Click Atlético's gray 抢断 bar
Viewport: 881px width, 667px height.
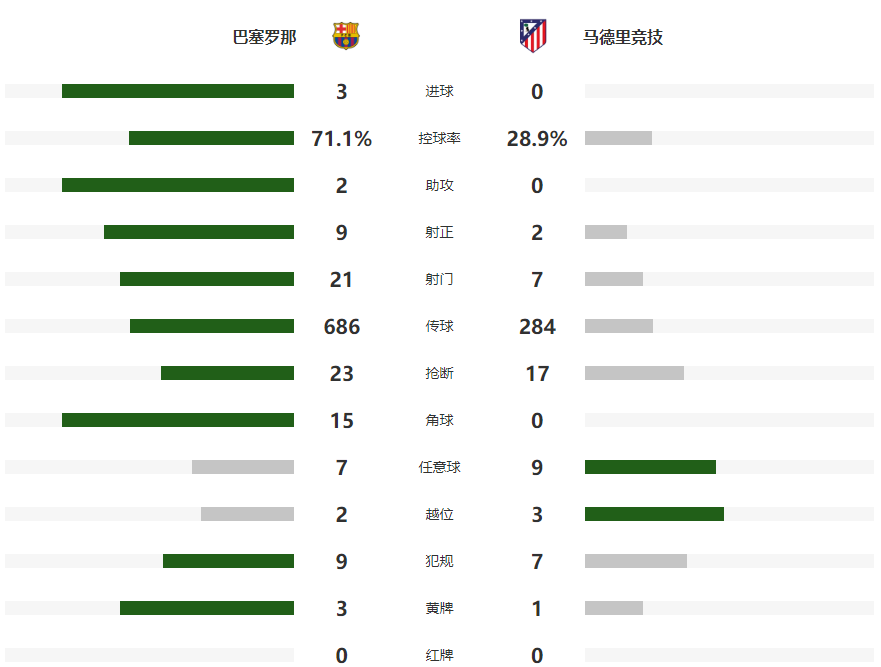click(x=634, y=373)
